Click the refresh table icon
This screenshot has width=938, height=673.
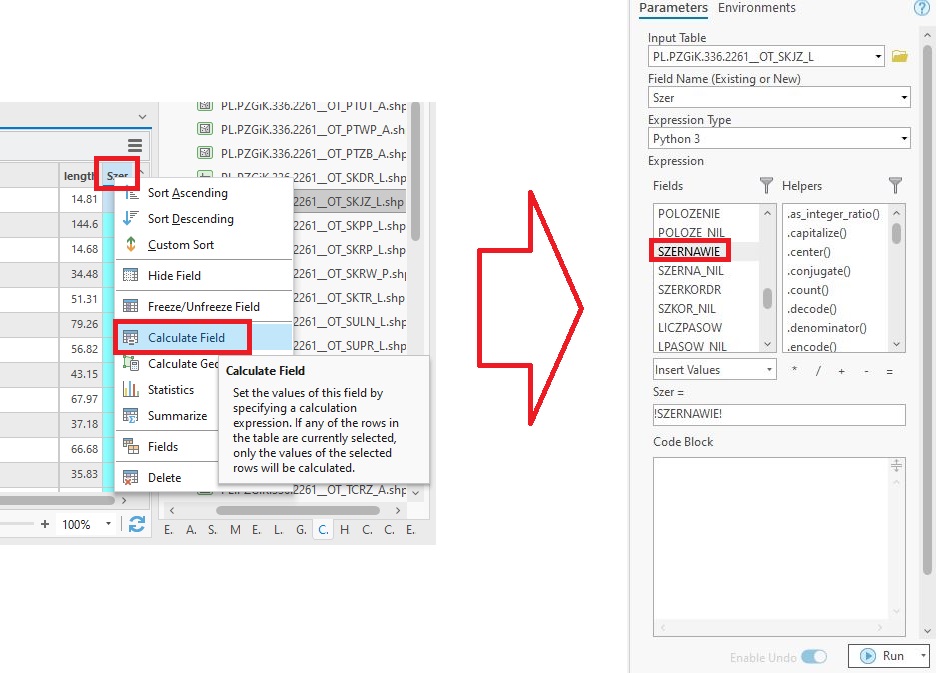point(137,524)
